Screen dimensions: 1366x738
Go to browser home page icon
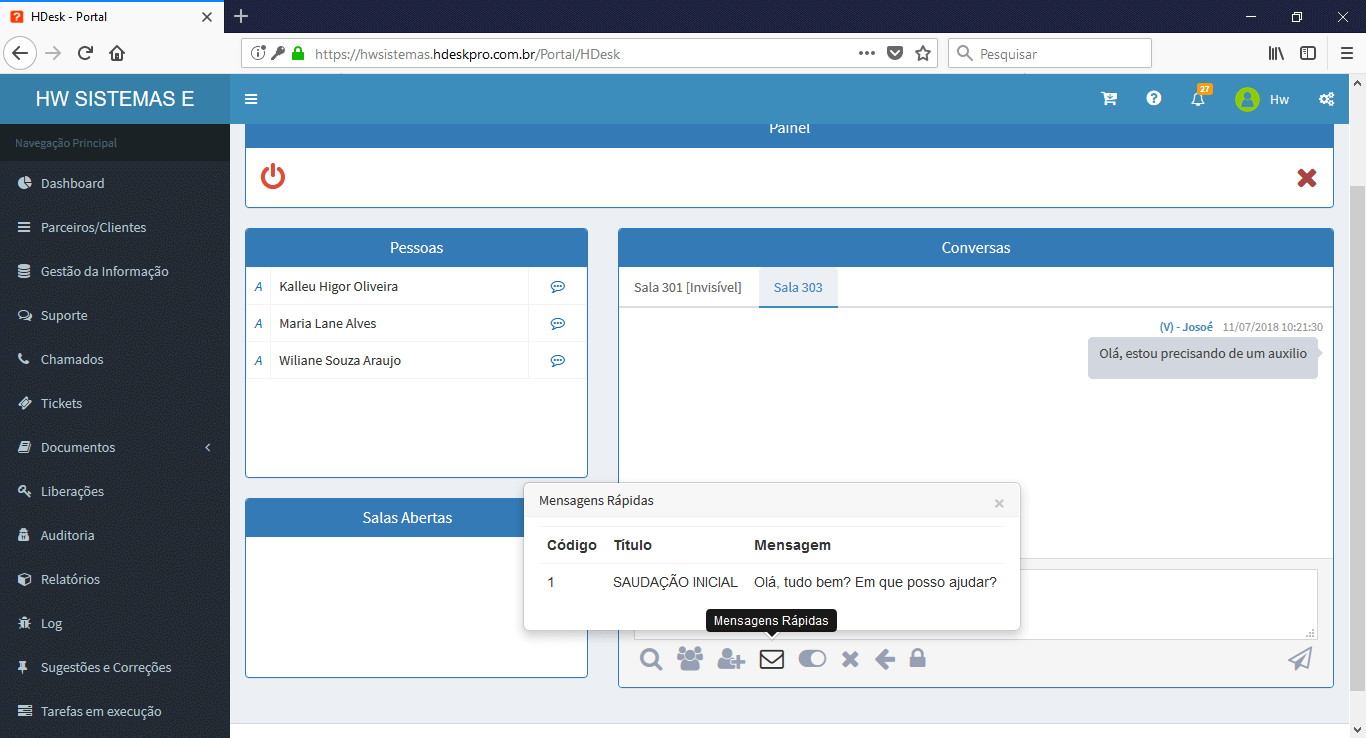(x=117, y=53)
